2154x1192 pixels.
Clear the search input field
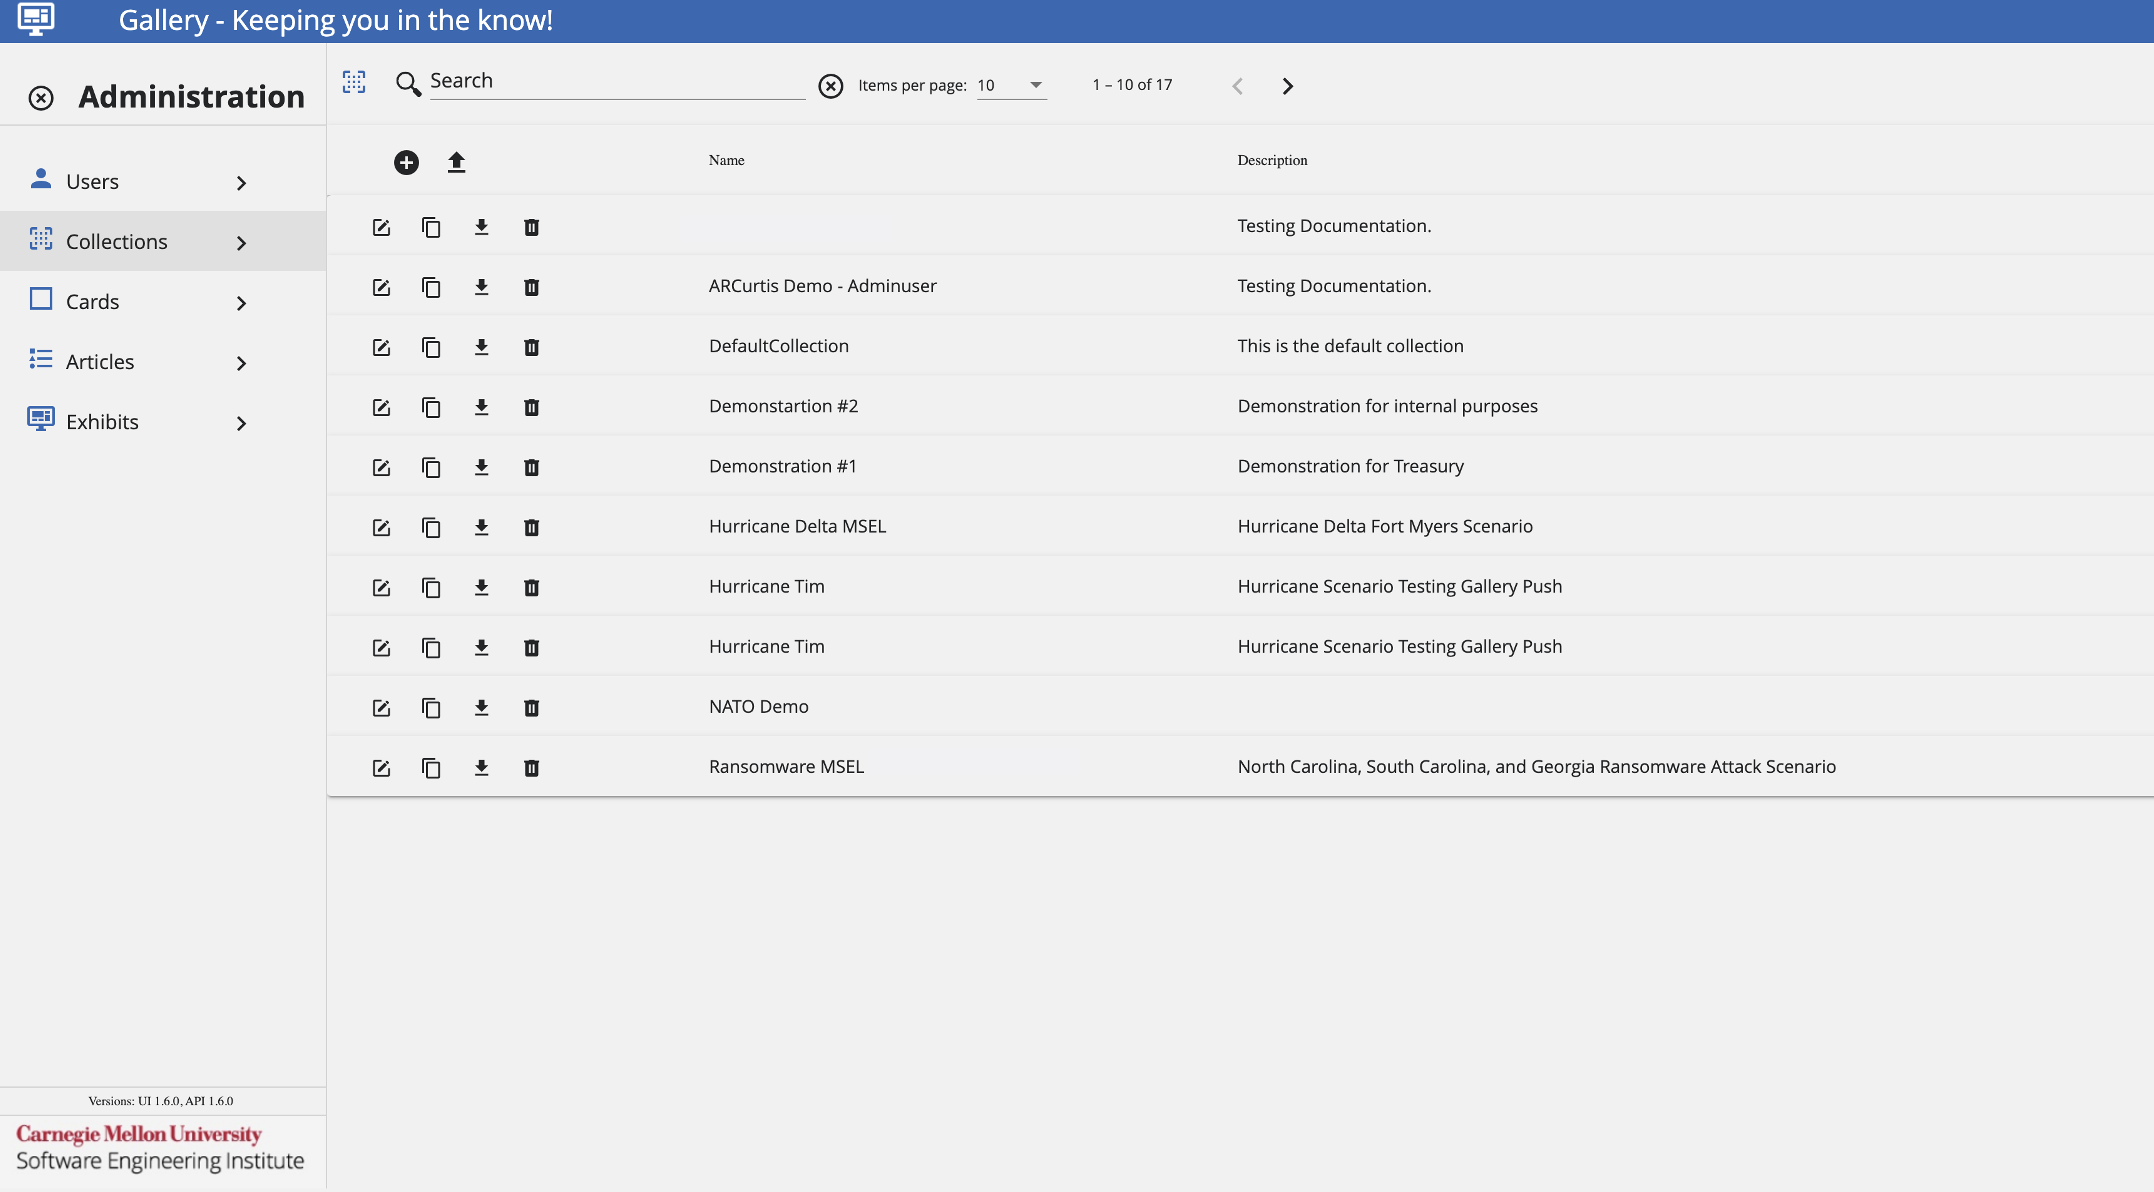coord(830,84)
